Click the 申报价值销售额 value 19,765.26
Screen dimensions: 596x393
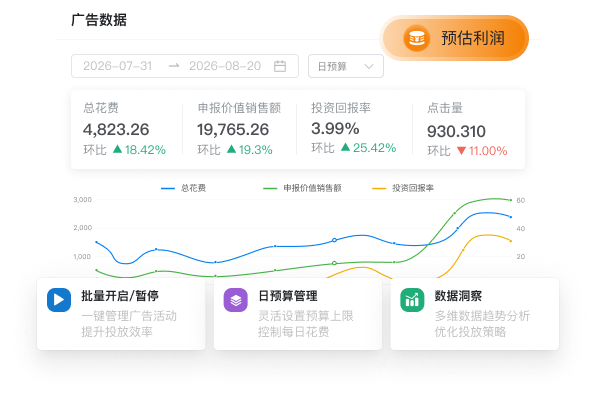(233, 130)
